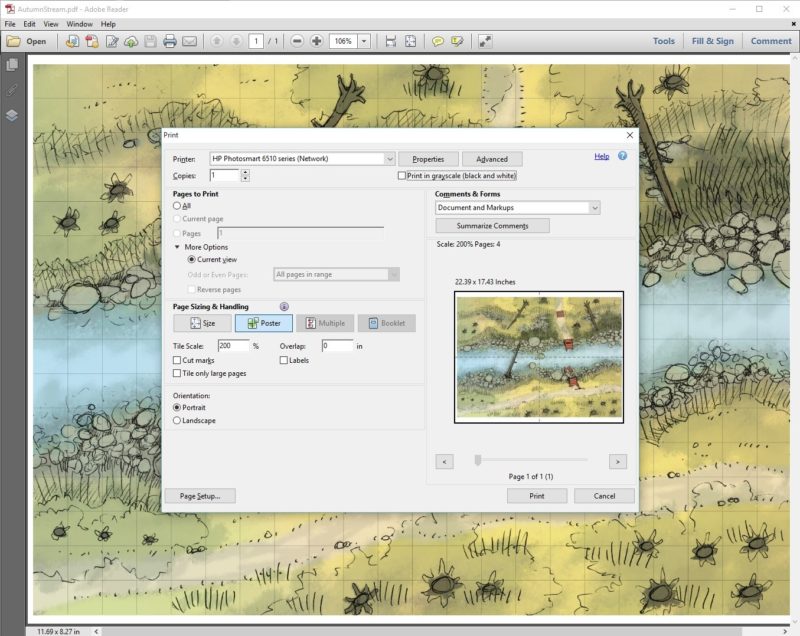The height and width of the screenshot is (636, 800).
Task: Select Landscape orientation
Action: (x=177, y=421)
